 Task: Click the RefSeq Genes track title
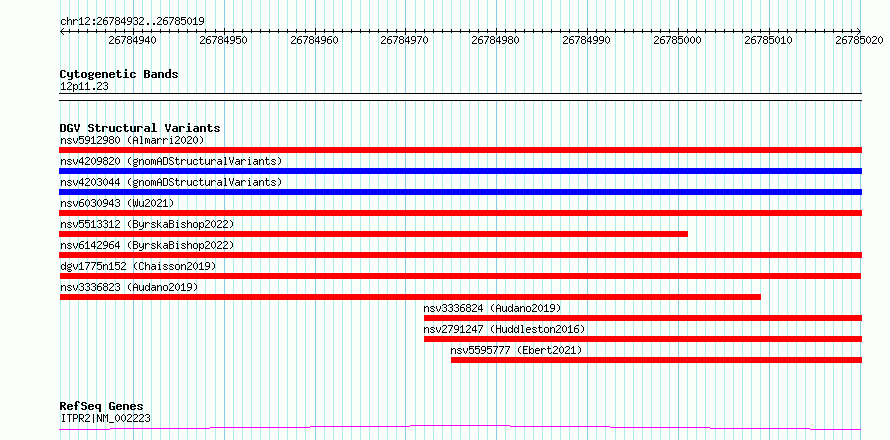click(x=102, y=407)
